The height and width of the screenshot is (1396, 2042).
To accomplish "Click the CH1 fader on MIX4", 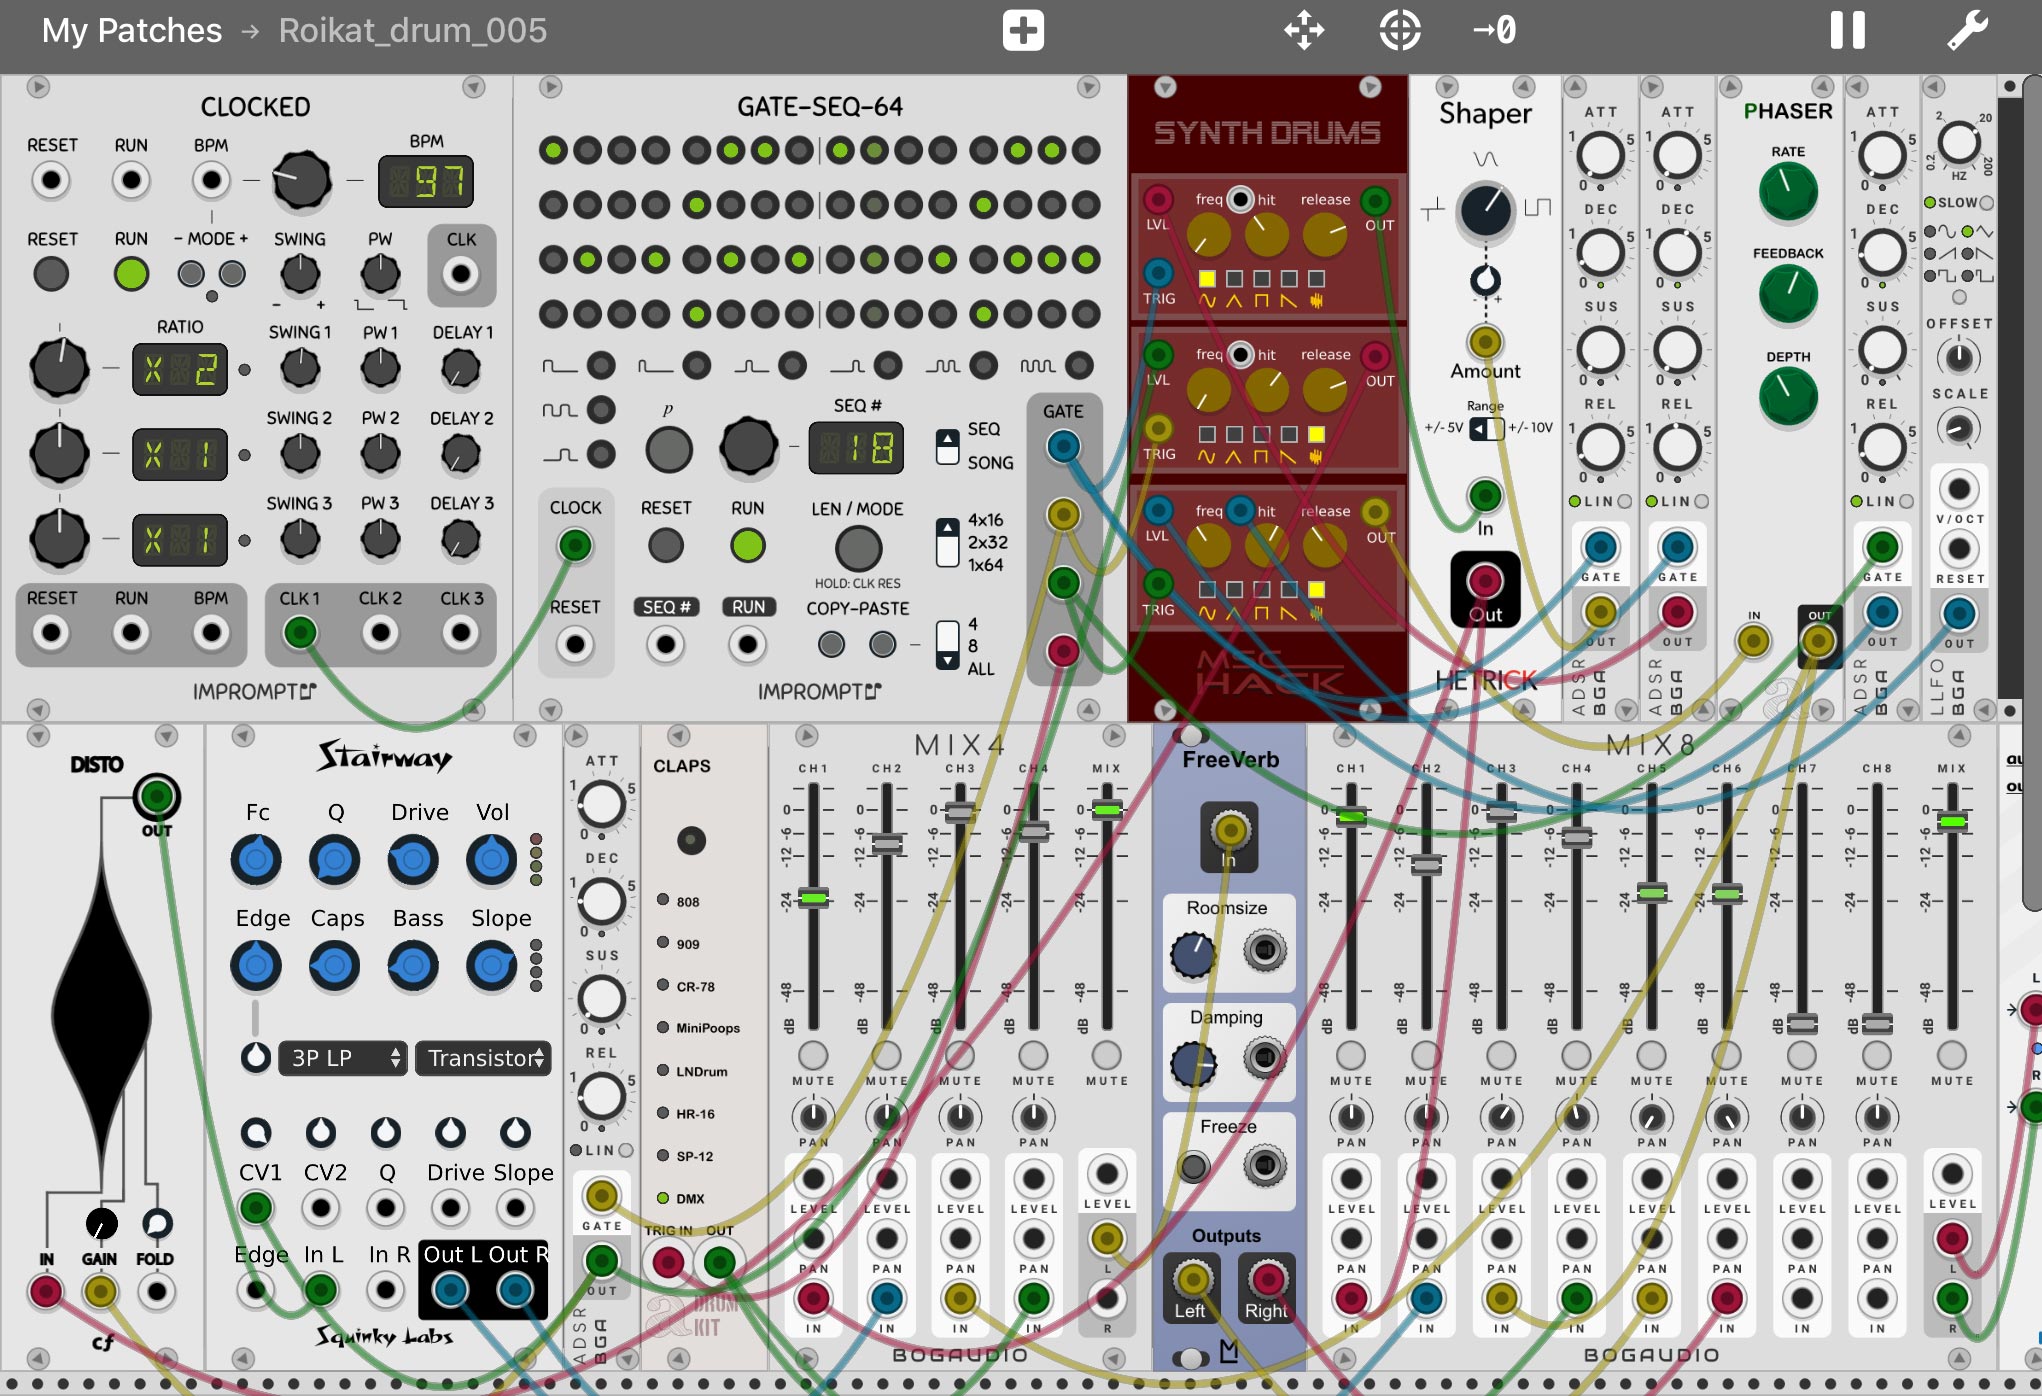I will pyautogui.click(x=813, y=897).
